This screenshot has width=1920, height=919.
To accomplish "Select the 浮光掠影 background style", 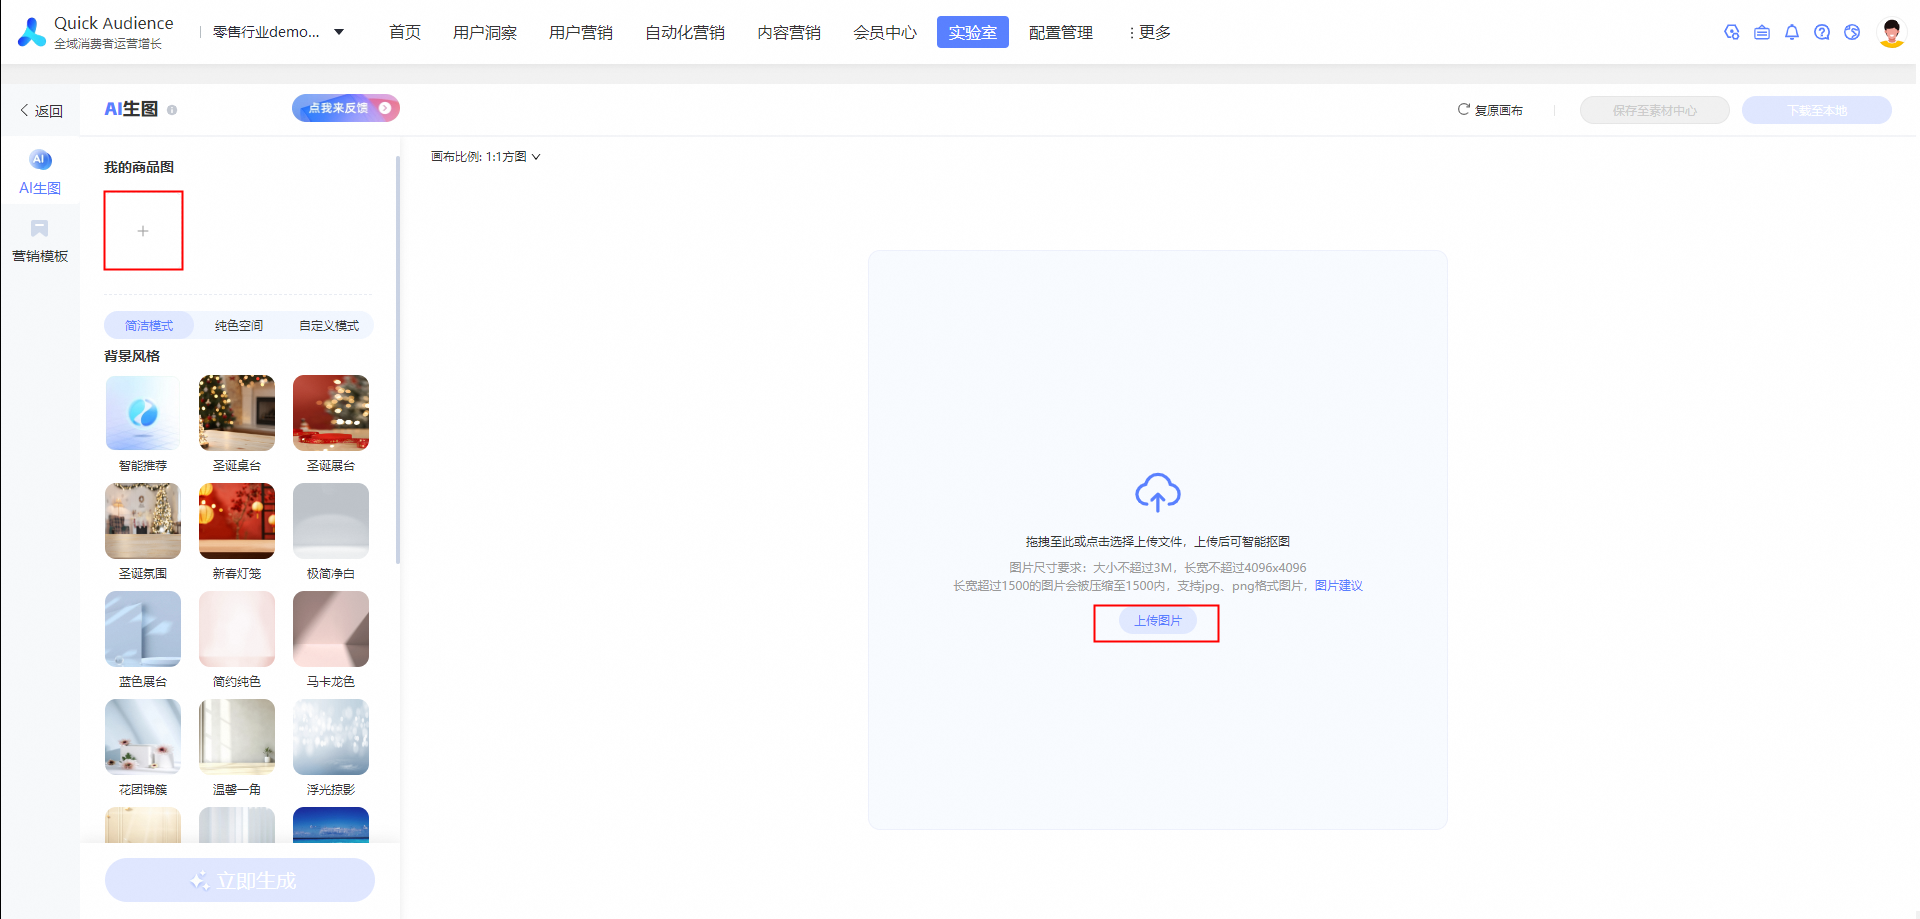I will 331,737.
